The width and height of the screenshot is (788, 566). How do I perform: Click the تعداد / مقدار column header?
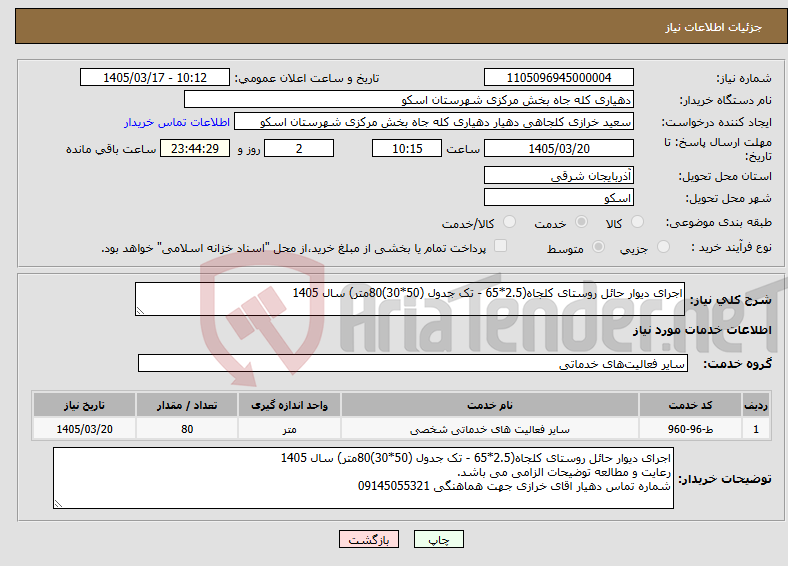(x=187, y=405)
